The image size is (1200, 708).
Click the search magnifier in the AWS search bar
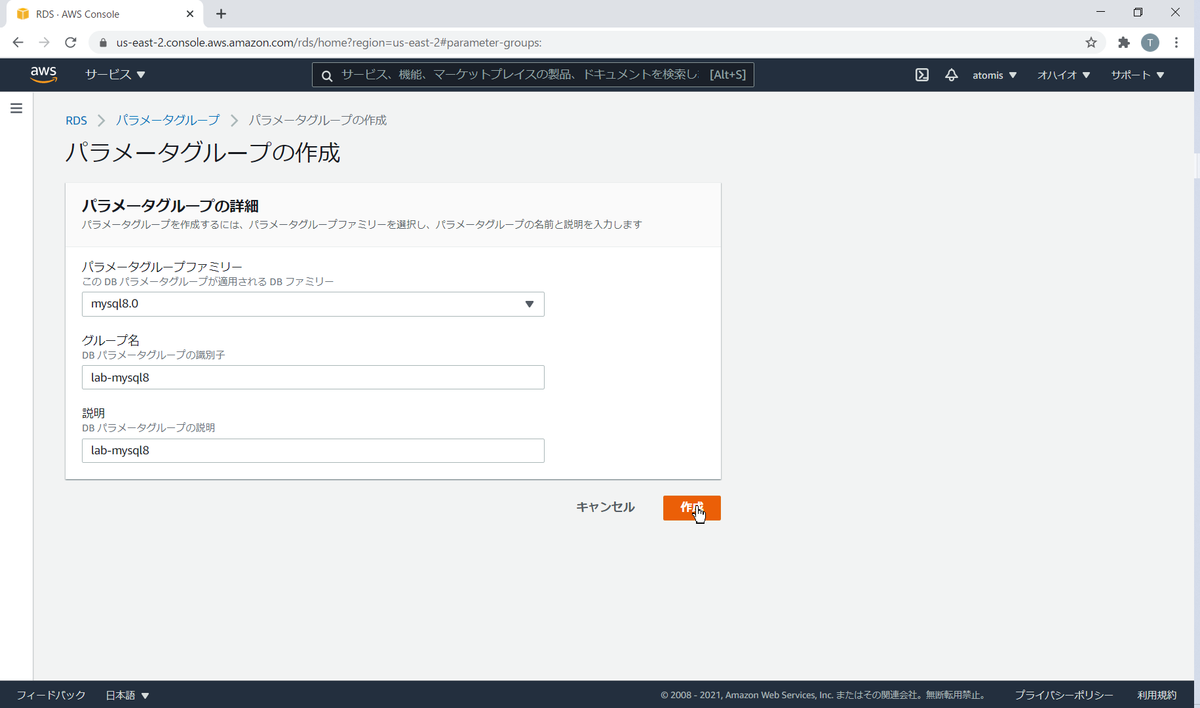(x=327, y=74)
